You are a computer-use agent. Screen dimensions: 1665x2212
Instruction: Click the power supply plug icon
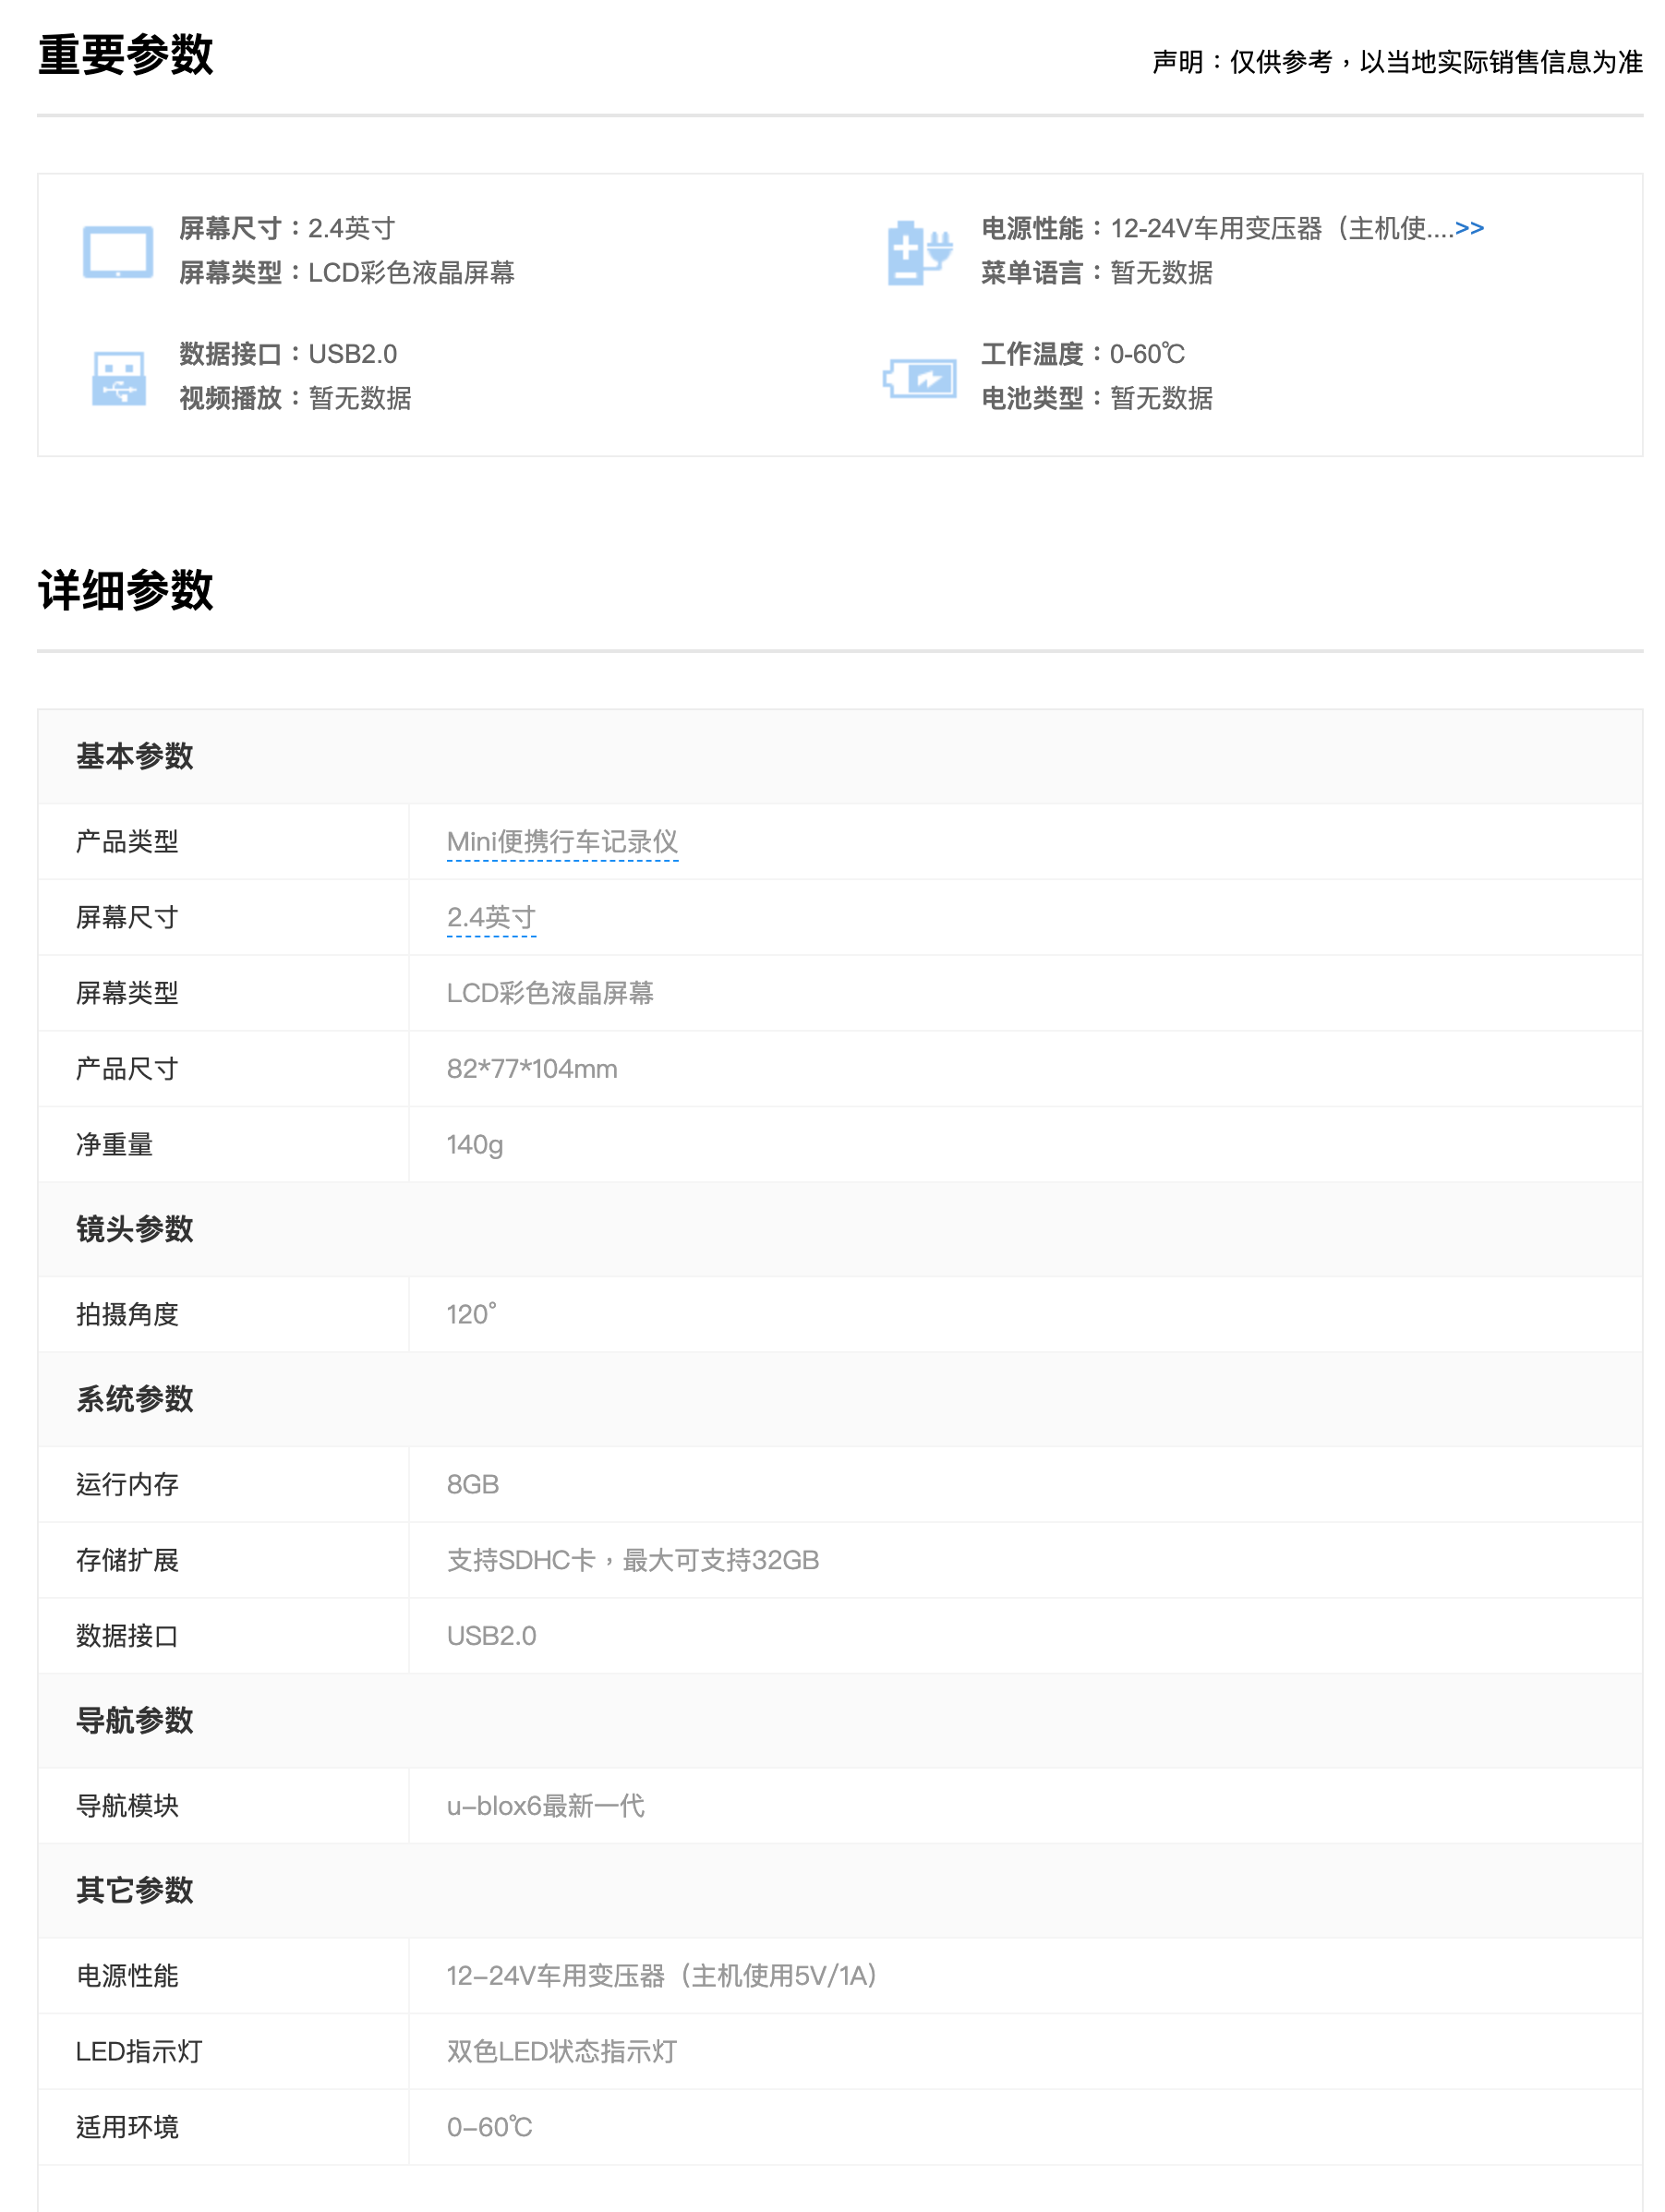tap(918, 252)
